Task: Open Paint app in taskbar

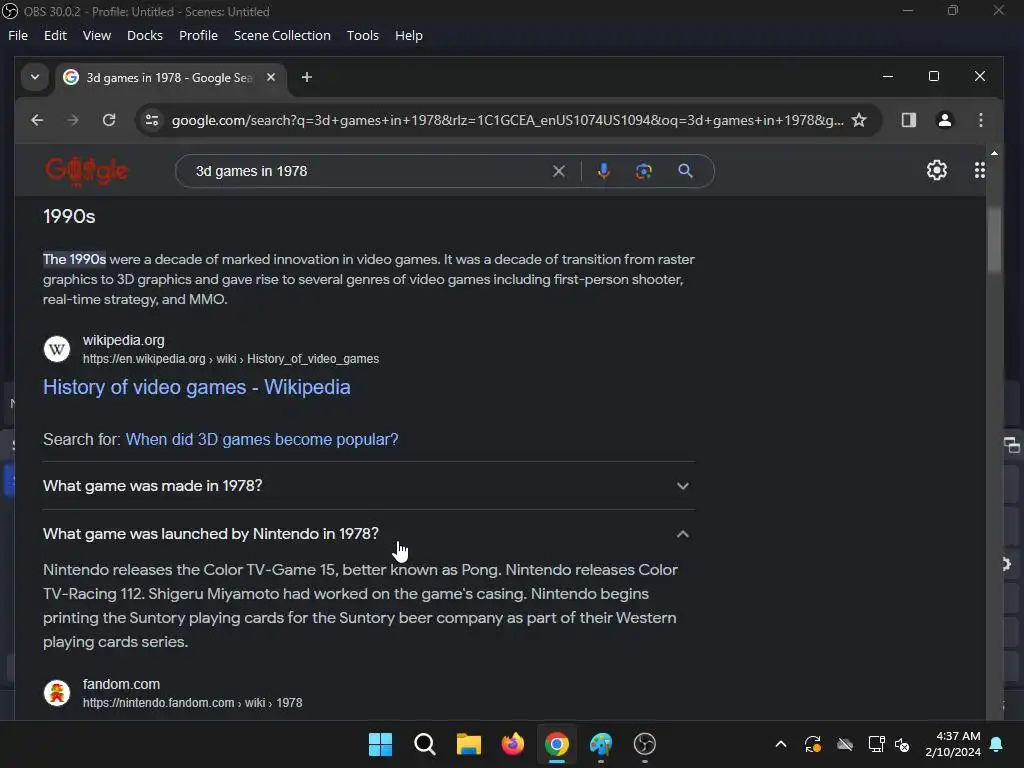Action: tap(601, 744)
